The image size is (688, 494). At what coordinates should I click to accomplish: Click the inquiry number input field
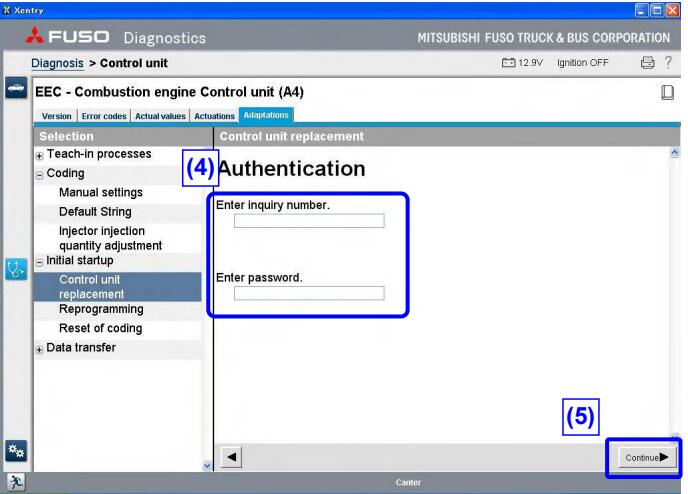309,221
